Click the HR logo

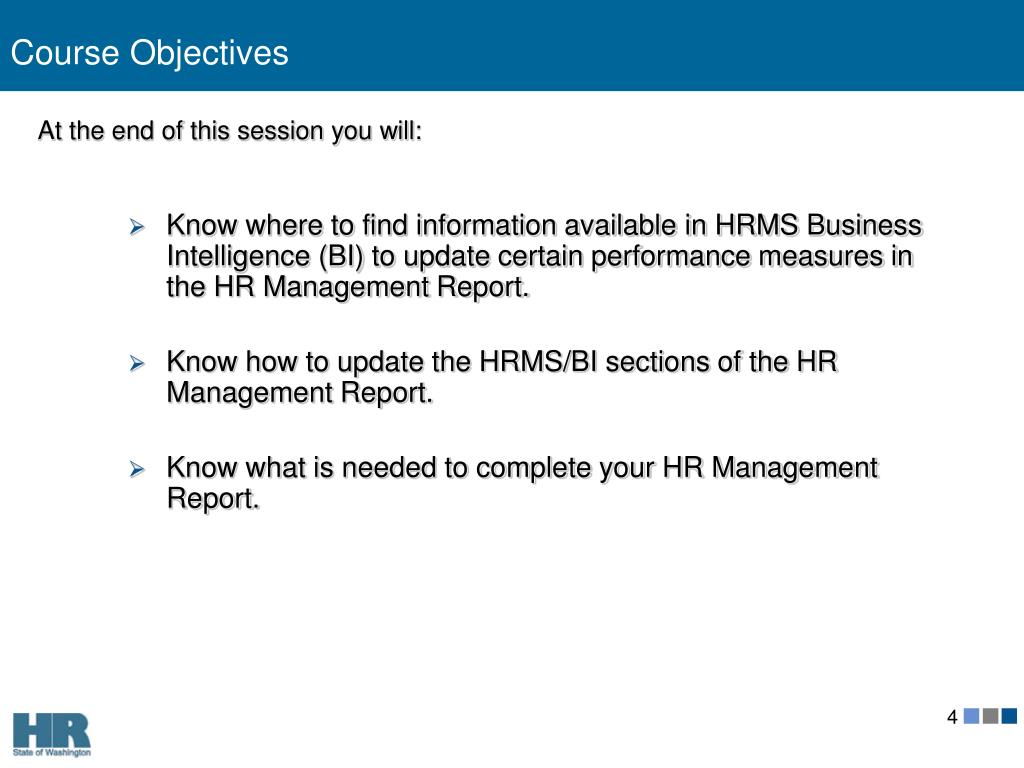(x=52, y=735)
